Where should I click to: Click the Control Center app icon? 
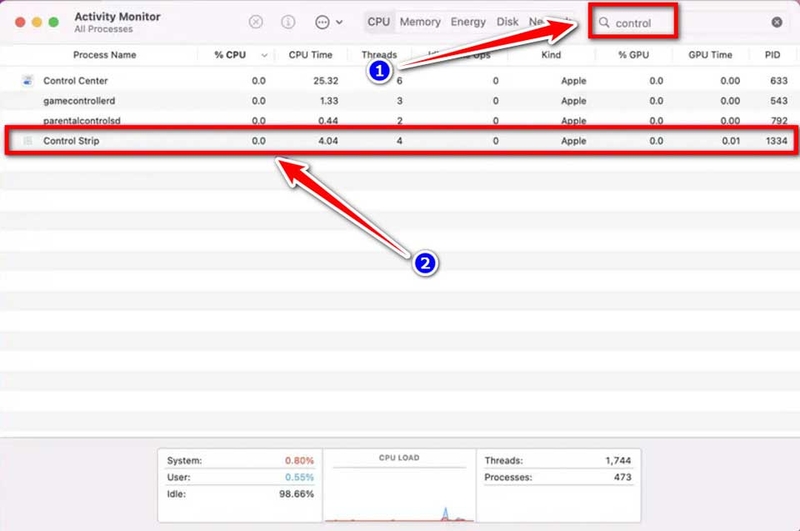click(27, 81)
